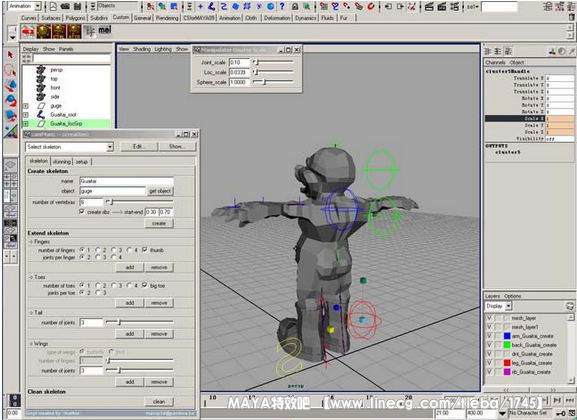Screen dimensions: 577x420
Task: Switch to the skinning tab
Action: (x=61, y=162)
